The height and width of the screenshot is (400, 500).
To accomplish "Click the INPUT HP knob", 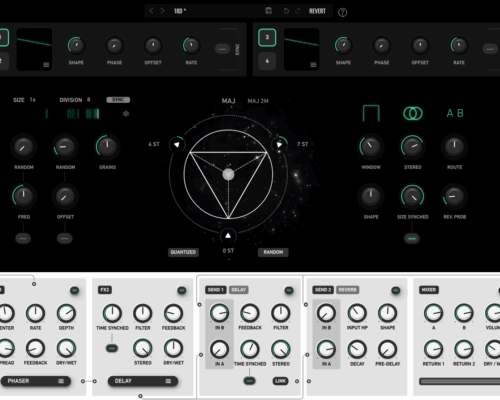I will (x=357, y=313).
